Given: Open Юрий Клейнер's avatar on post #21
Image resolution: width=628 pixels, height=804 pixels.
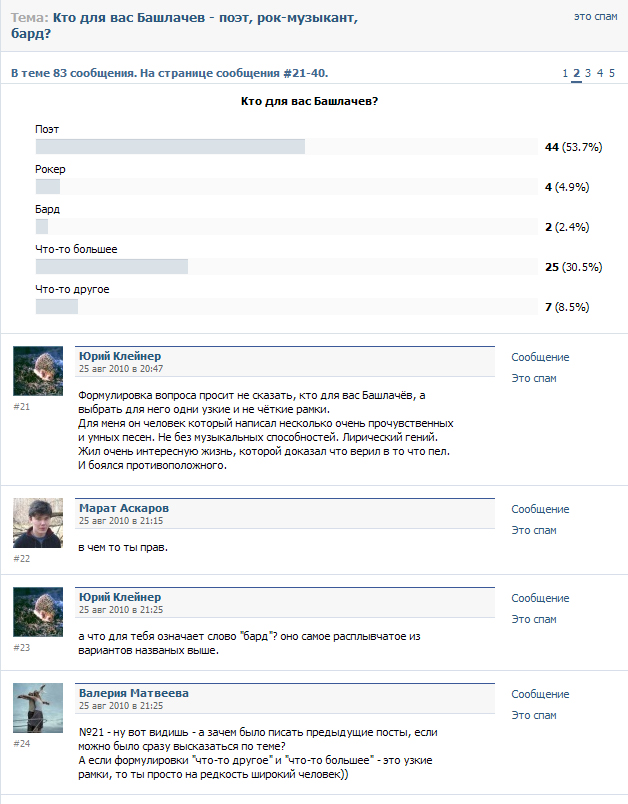Looking at the screenshot, I should pos(38,371).
